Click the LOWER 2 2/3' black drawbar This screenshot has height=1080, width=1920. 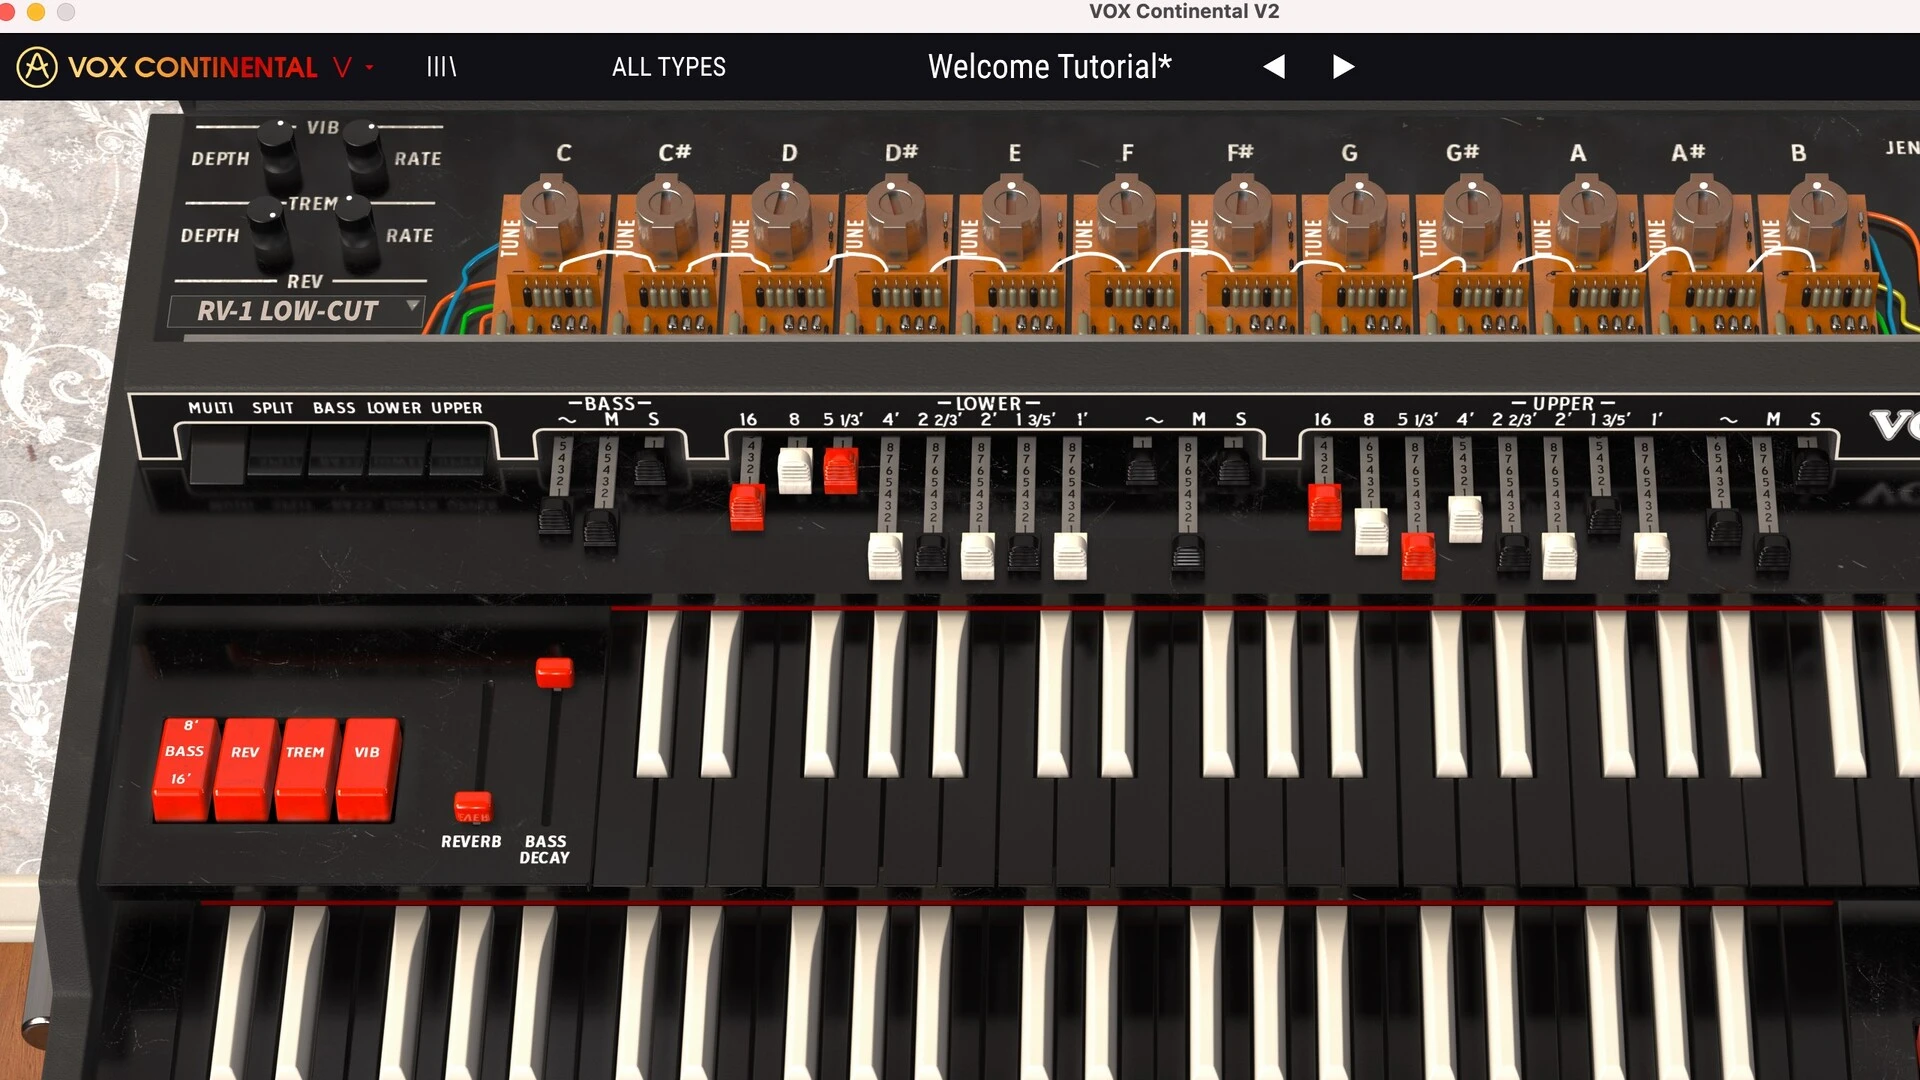(932, 554)
